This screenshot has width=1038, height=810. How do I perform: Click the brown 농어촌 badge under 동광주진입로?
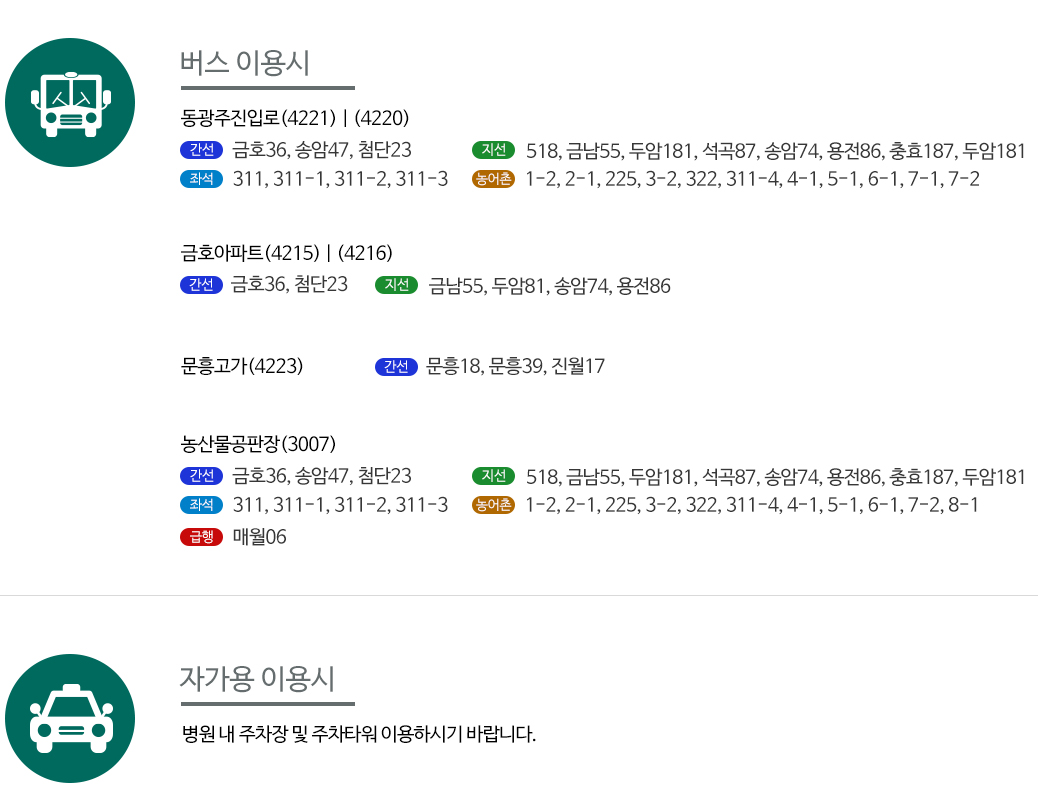click(493, 179)
